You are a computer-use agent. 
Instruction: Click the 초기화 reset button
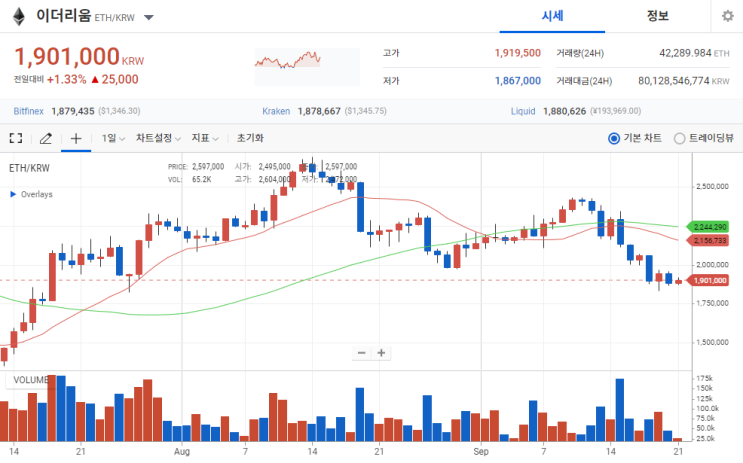click(x=250, y=138)
